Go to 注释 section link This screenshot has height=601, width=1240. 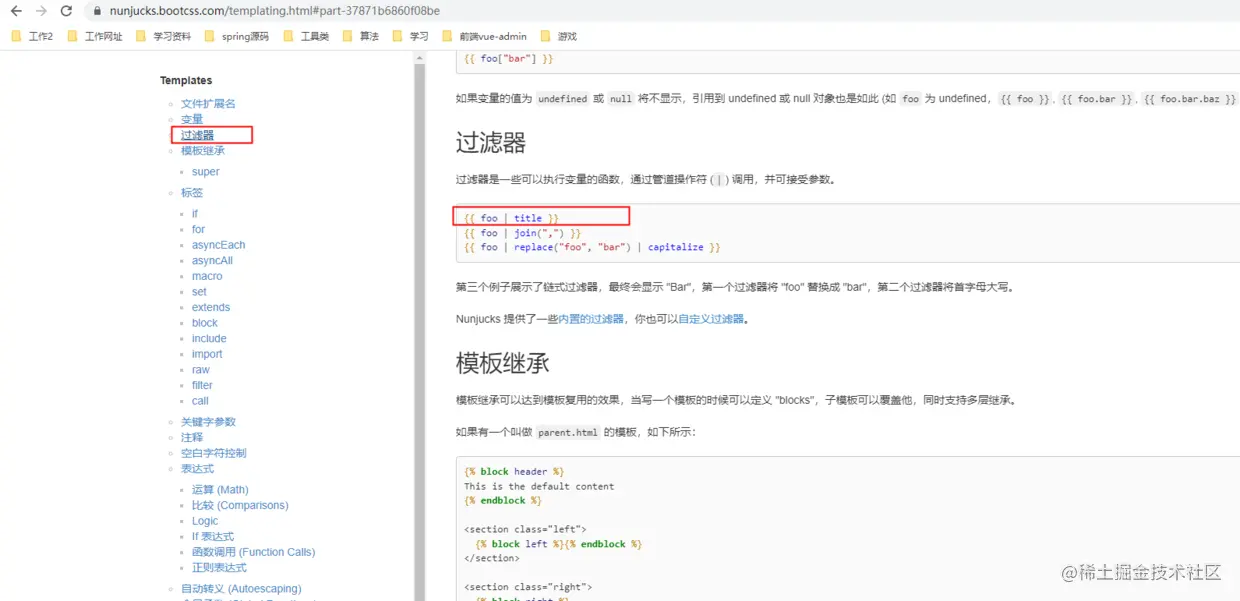tap(192, 438)
